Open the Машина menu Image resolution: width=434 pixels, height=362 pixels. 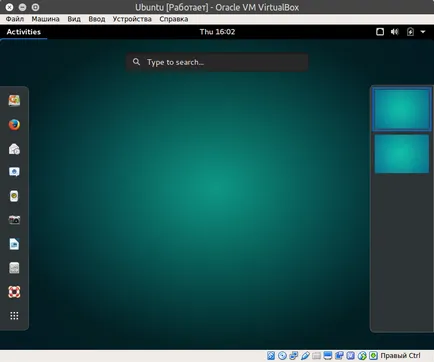click(46, 19)
